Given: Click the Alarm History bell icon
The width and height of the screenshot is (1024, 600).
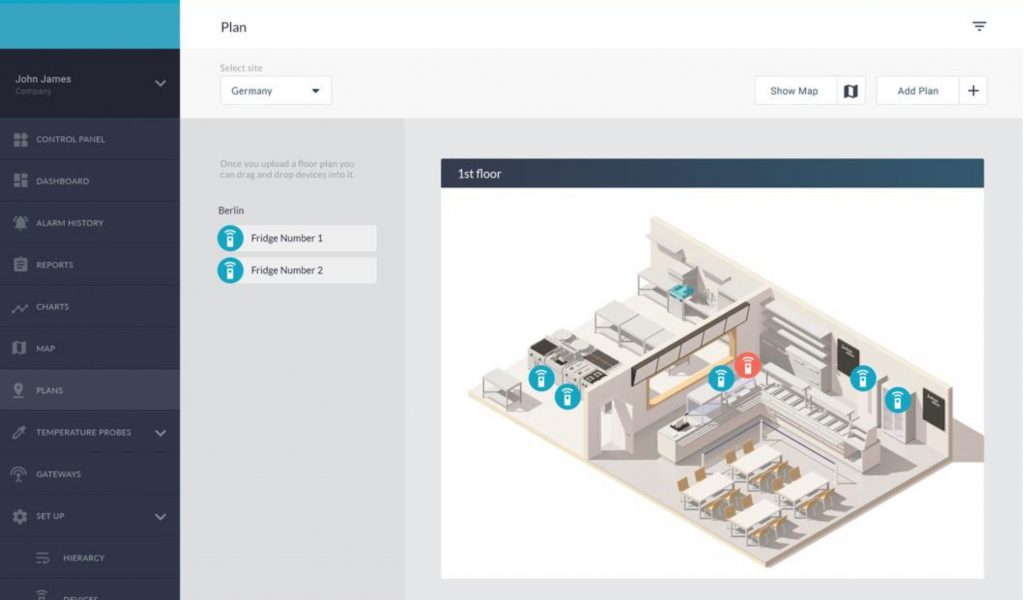Looking at the screenshot, I should 20,223.
